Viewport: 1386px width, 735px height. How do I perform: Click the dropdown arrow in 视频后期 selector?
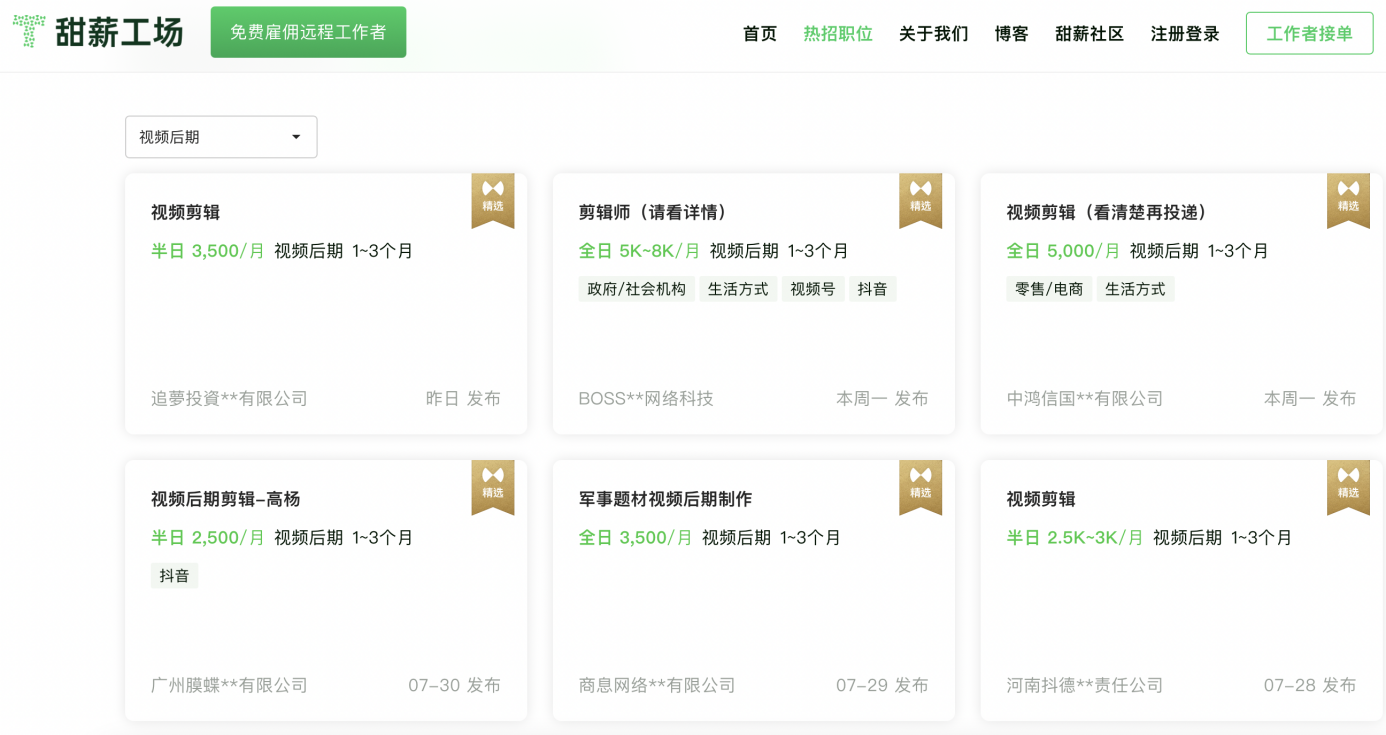296,137
